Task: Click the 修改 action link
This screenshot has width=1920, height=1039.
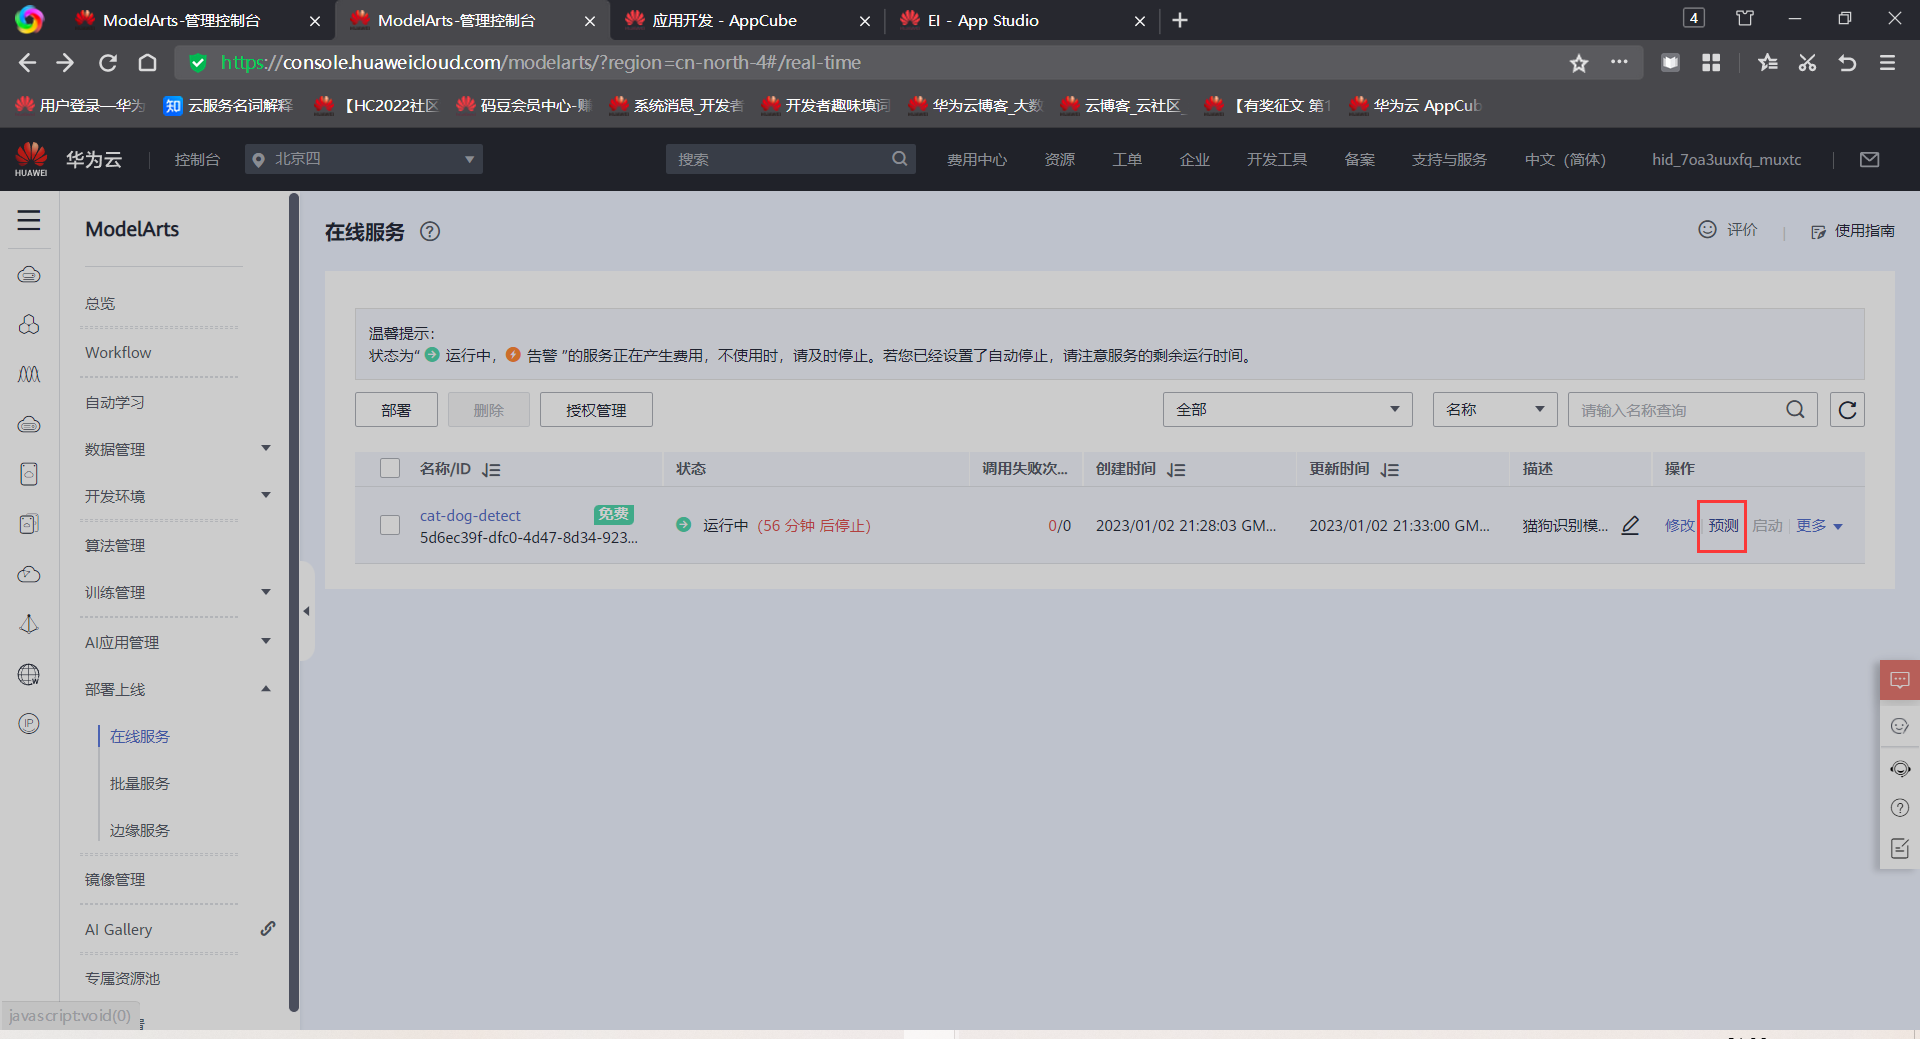Action: coord(1679,526)
